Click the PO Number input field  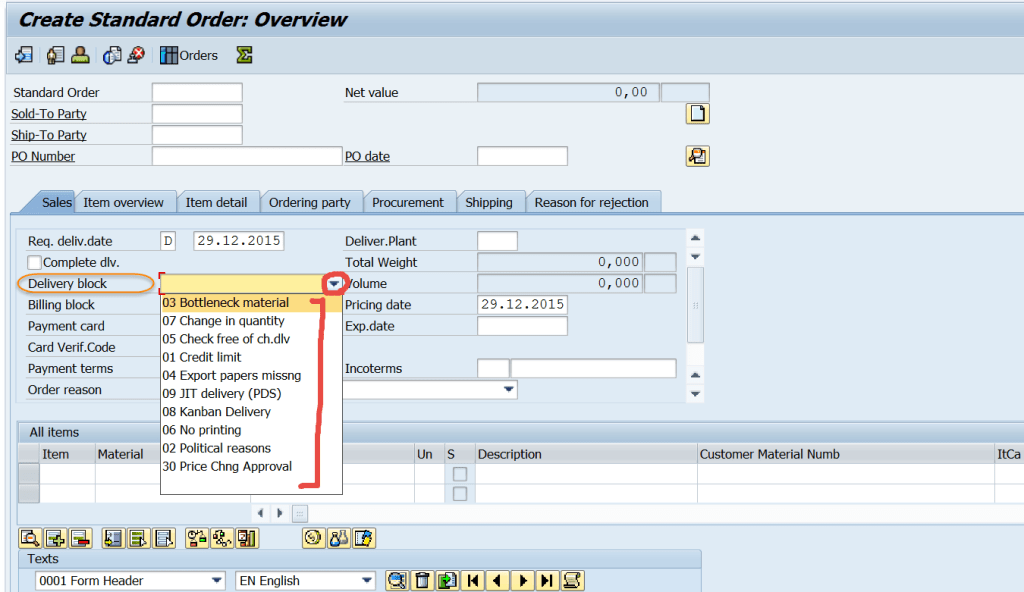[245, 155]
